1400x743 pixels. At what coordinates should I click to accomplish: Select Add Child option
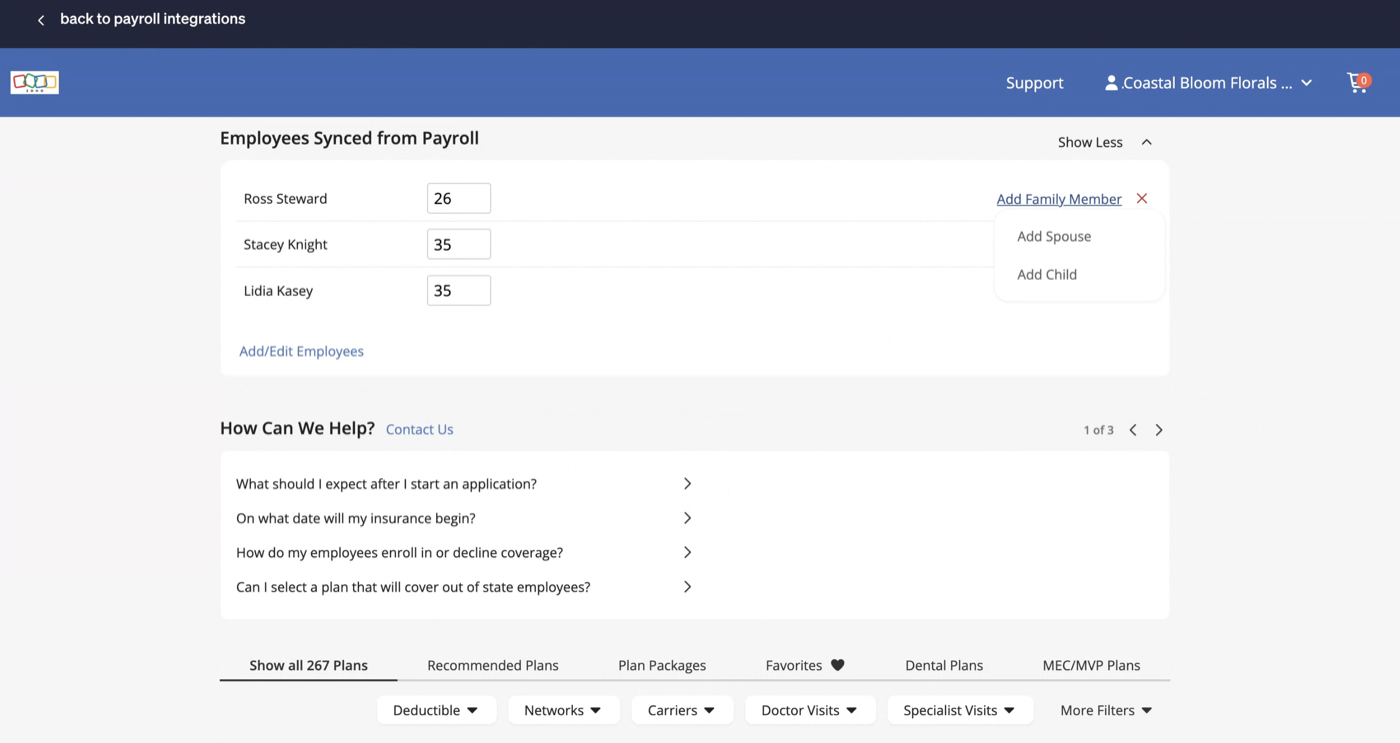coord(1047,274)
